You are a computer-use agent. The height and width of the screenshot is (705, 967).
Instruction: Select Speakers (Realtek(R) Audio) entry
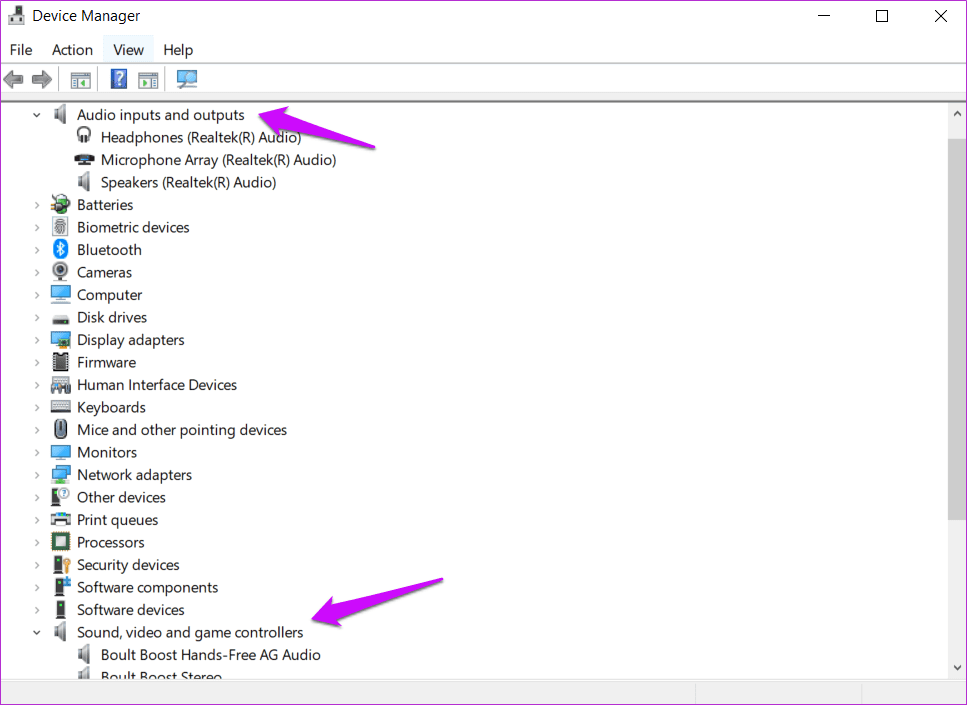[x=188, y=183]
